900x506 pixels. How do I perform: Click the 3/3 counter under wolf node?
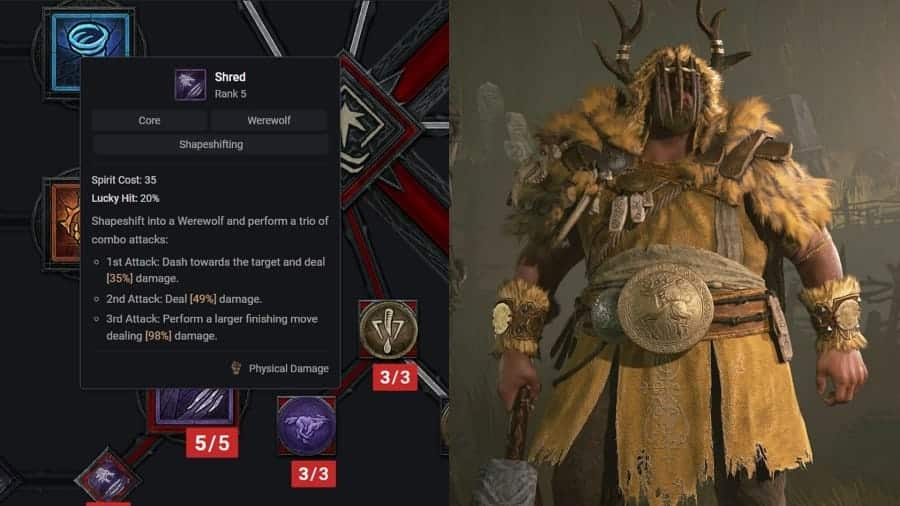coord(313,474)
